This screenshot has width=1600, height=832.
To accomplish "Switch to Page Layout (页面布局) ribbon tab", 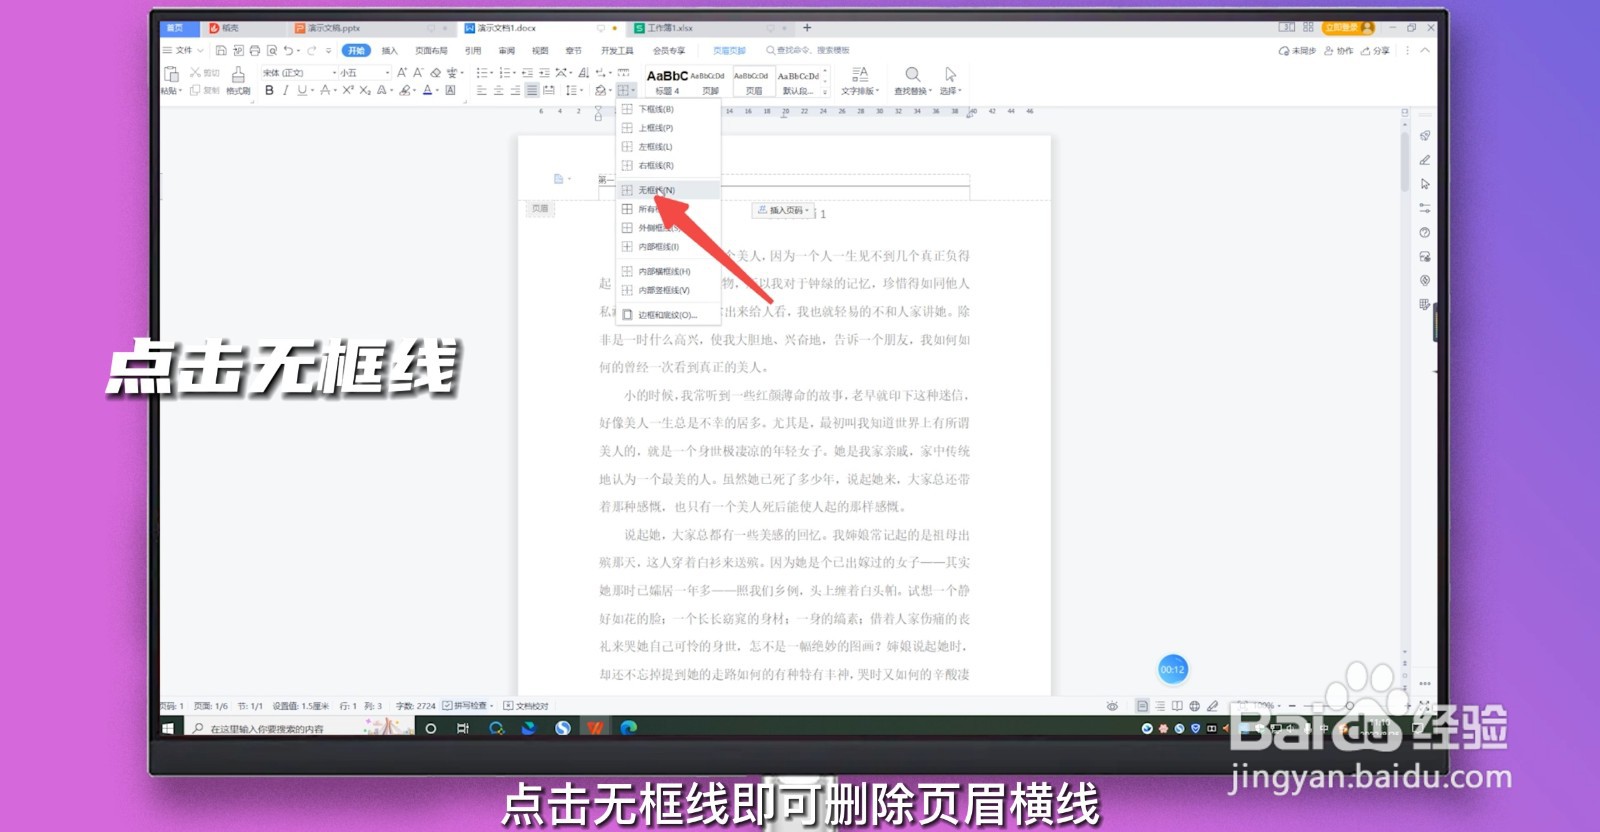I will [431, 50].
